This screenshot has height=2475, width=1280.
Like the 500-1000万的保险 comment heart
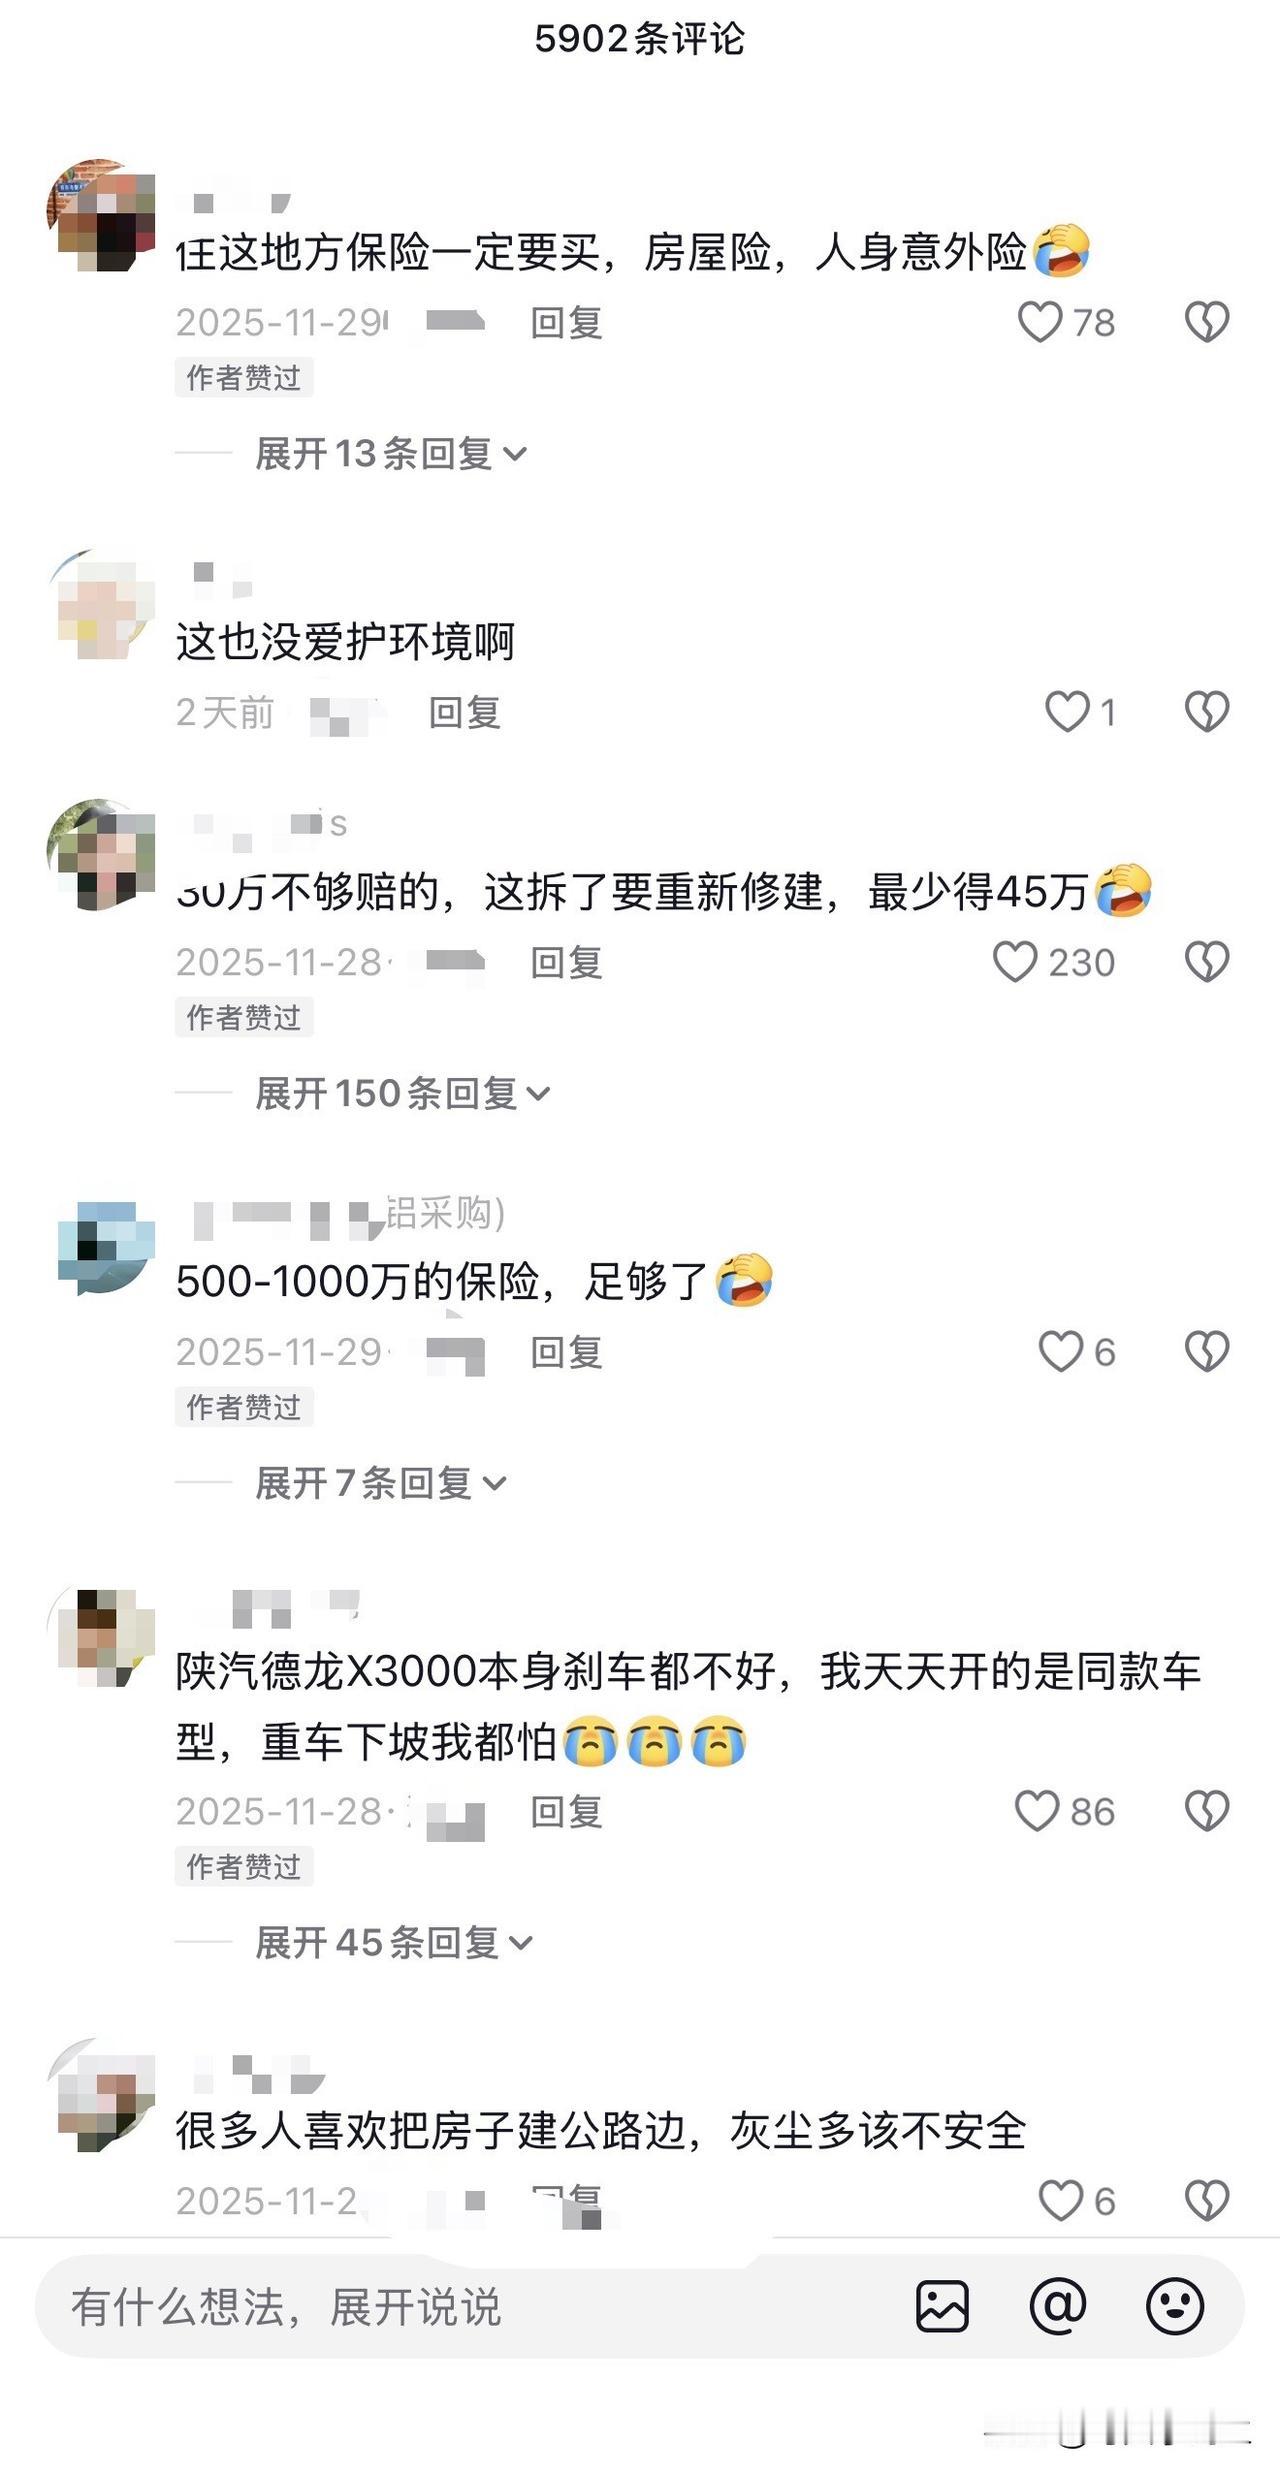pyautogui.click(x=1061, y=1352)
